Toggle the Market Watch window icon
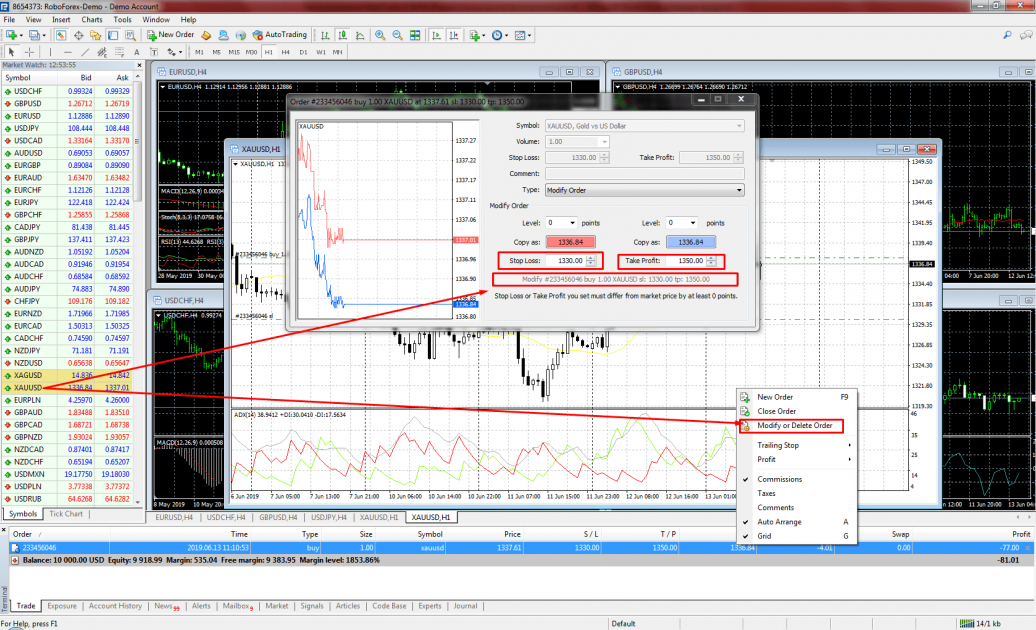Image resolution: width=1036 pixels, height=630 pixels. (61, 35)
